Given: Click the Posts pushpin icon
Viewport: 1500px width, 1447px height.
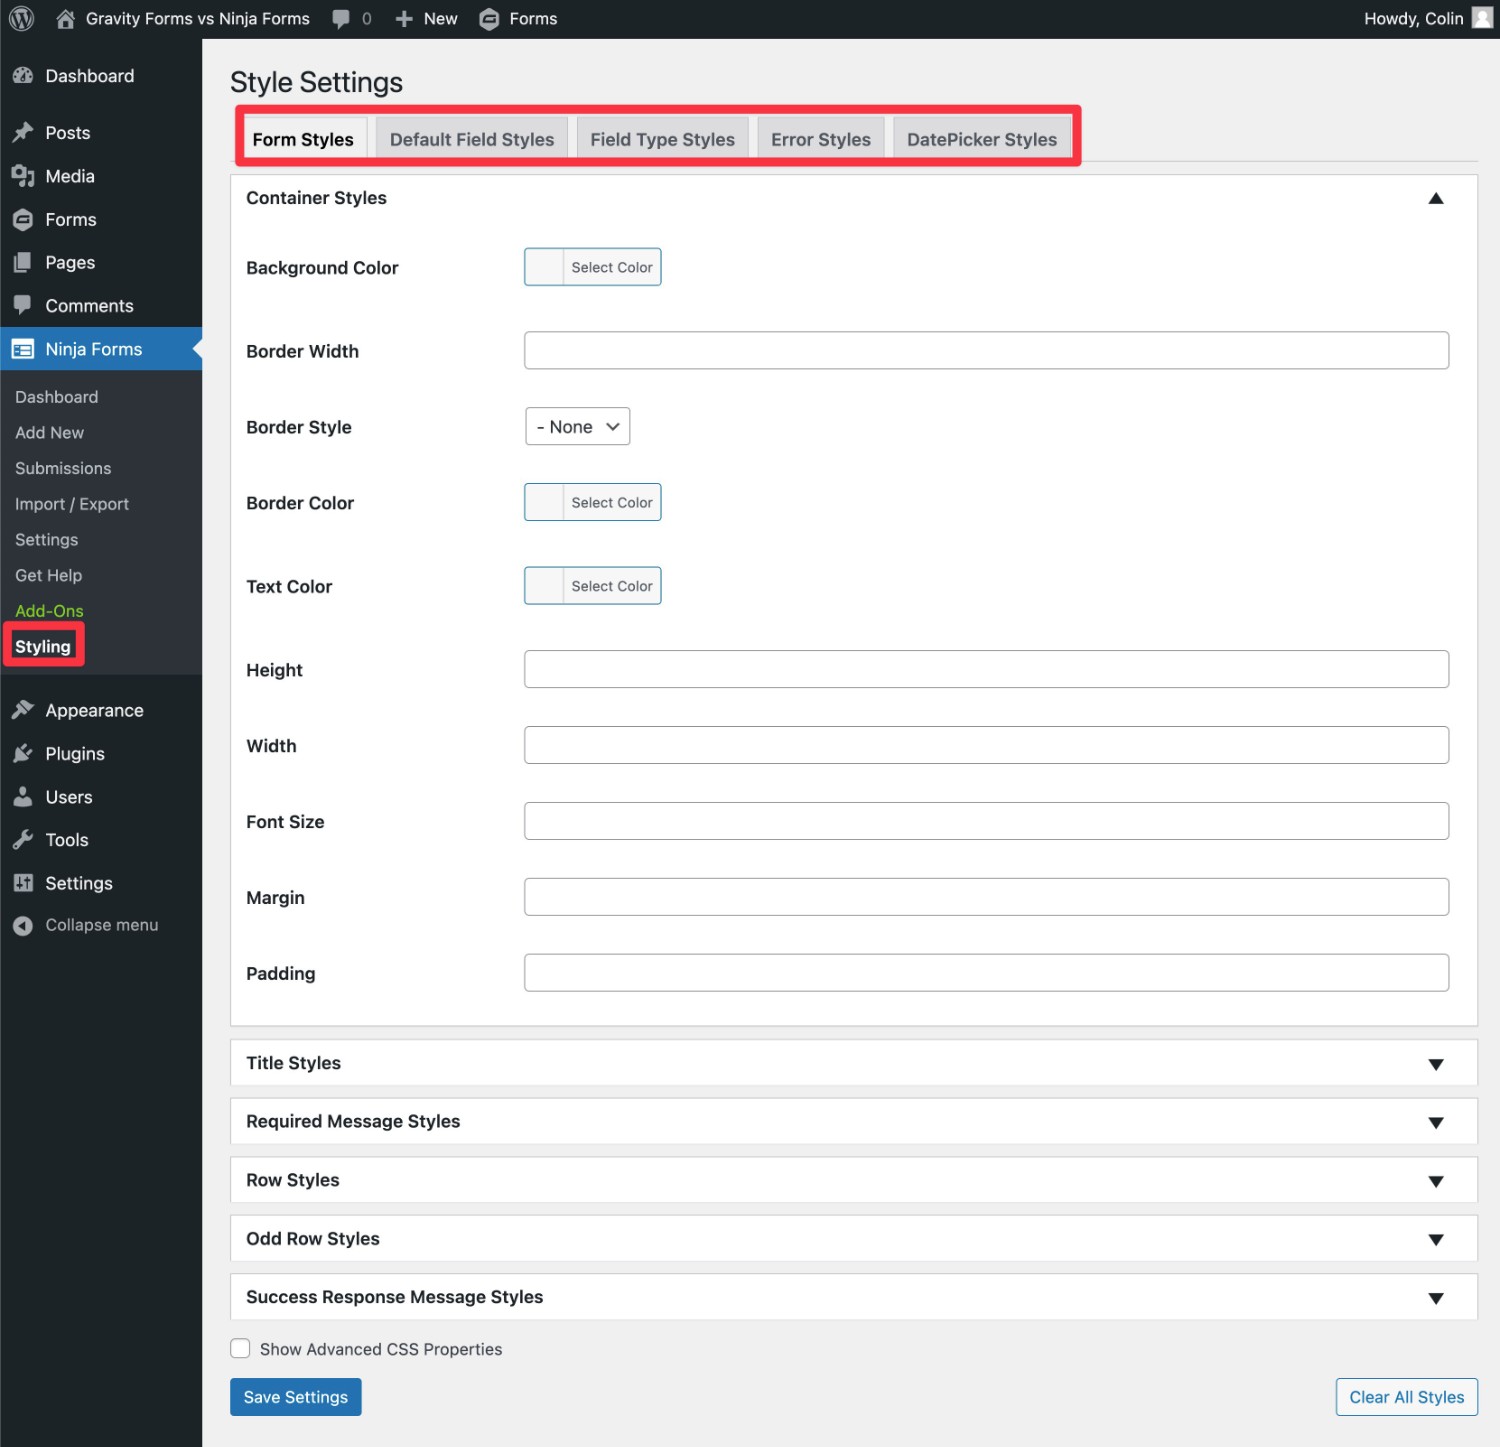Looking at the screenshot, I should pos(23,133).
